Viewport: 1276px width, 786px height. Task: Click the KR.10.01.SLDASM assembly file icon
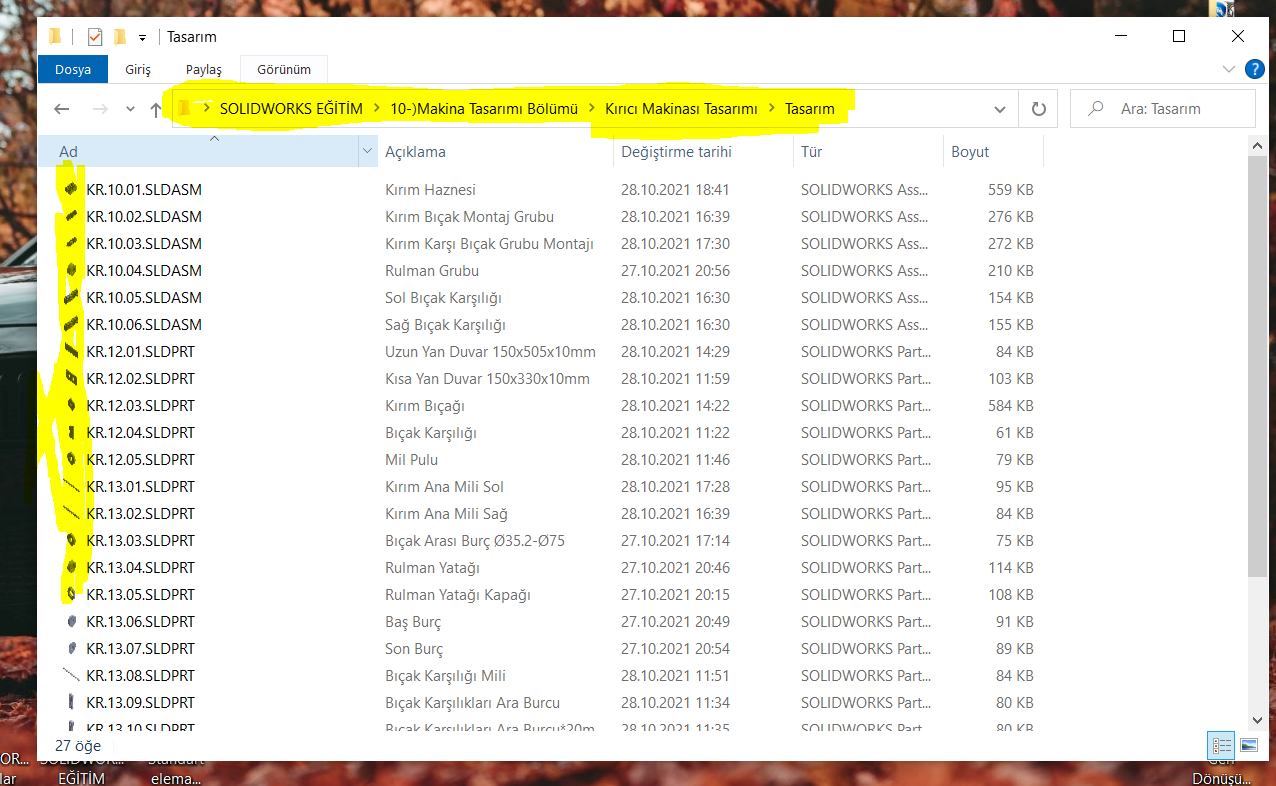(x=70, y=189)
